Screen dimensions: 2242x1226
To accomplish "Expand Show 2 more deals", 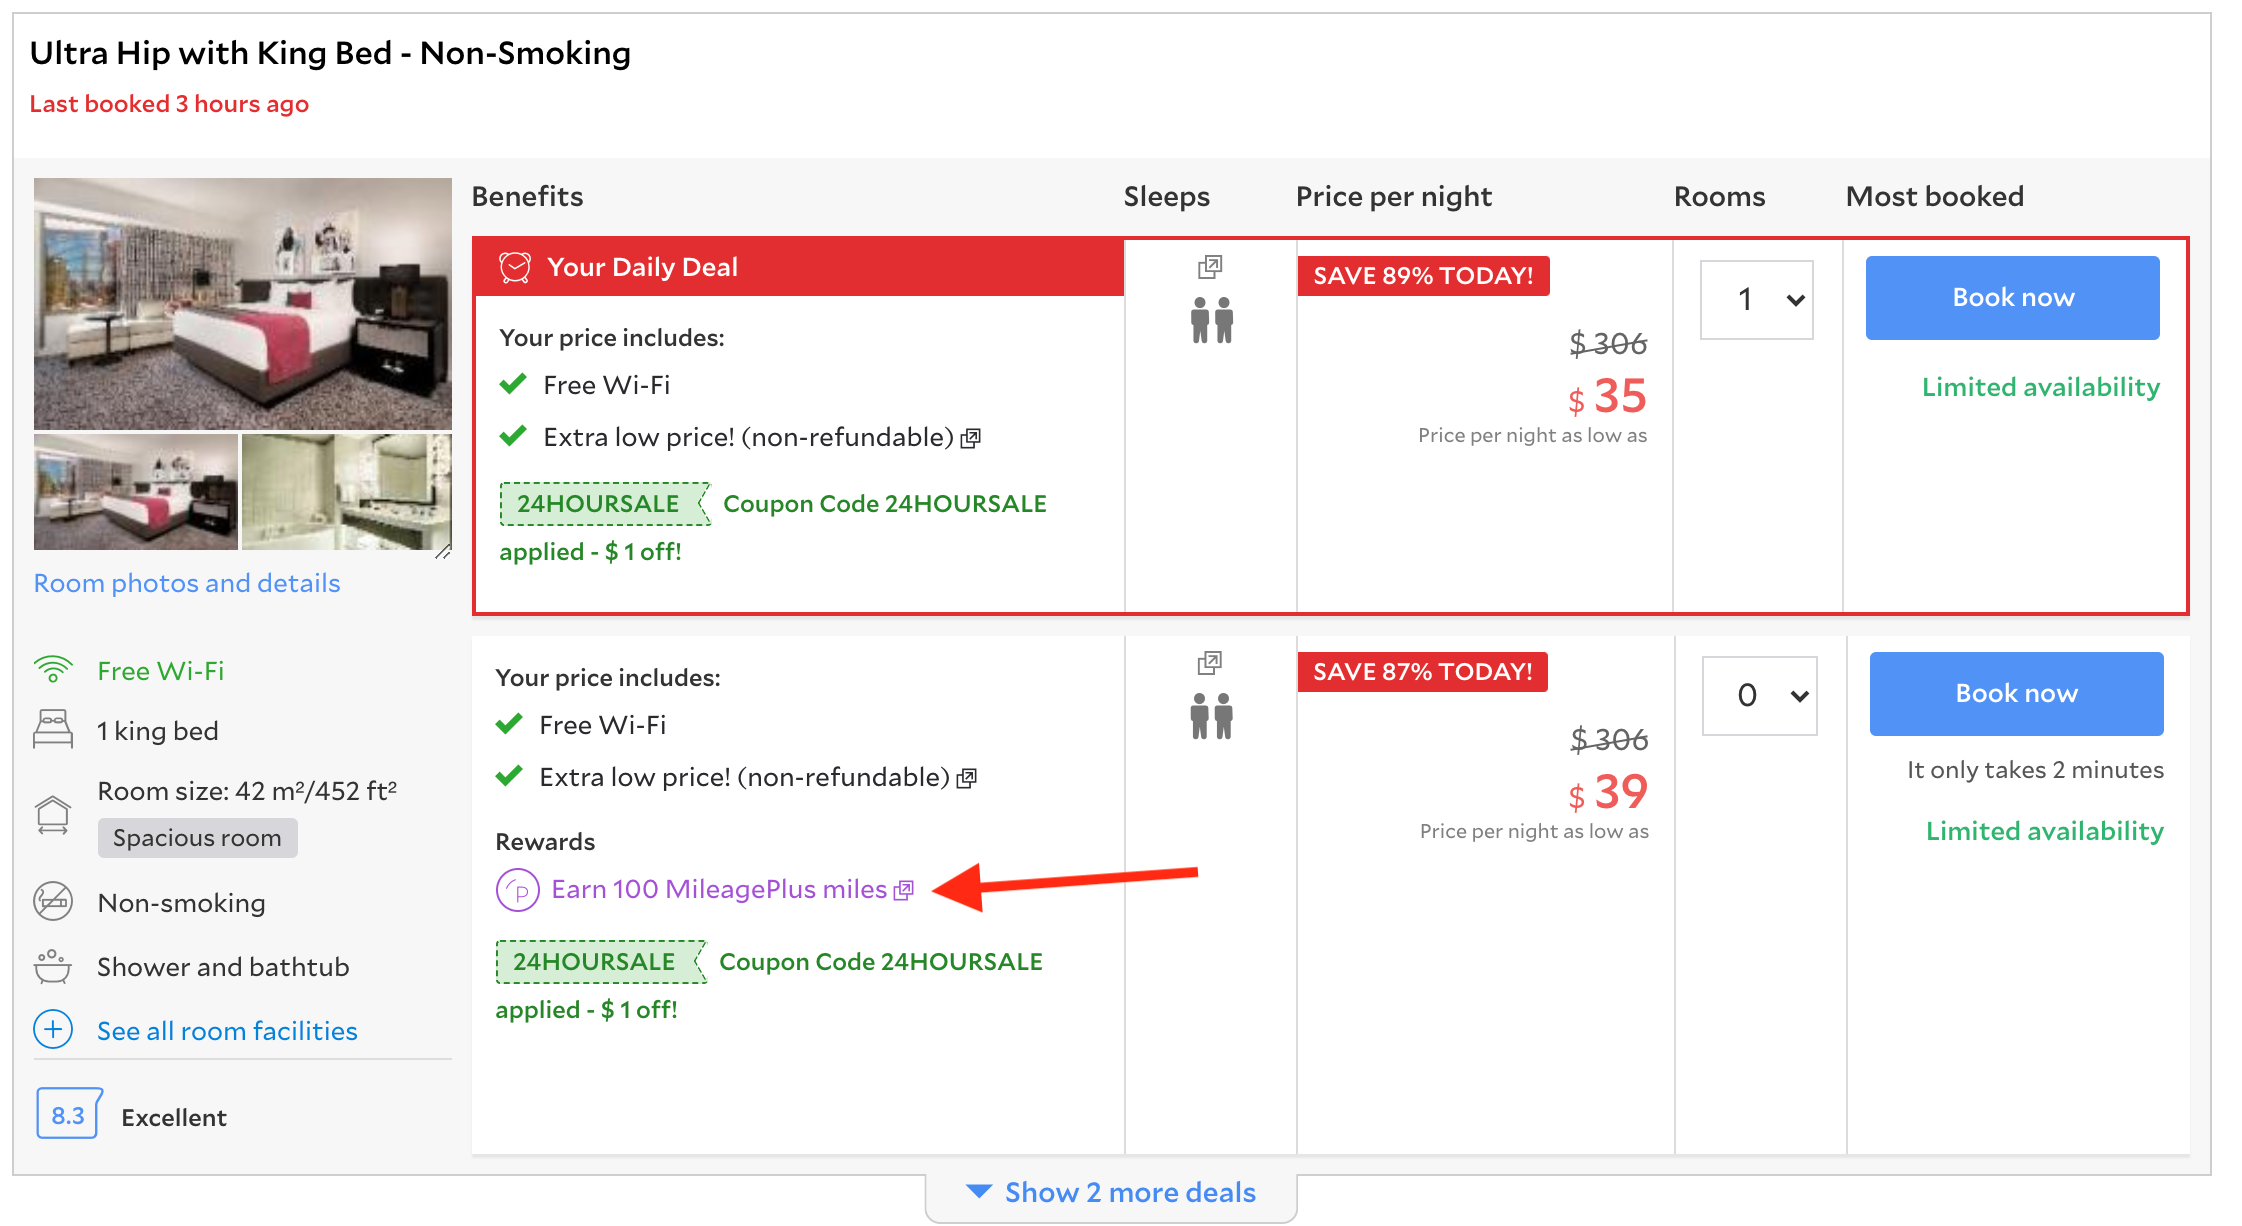I will point(1111,1193).
